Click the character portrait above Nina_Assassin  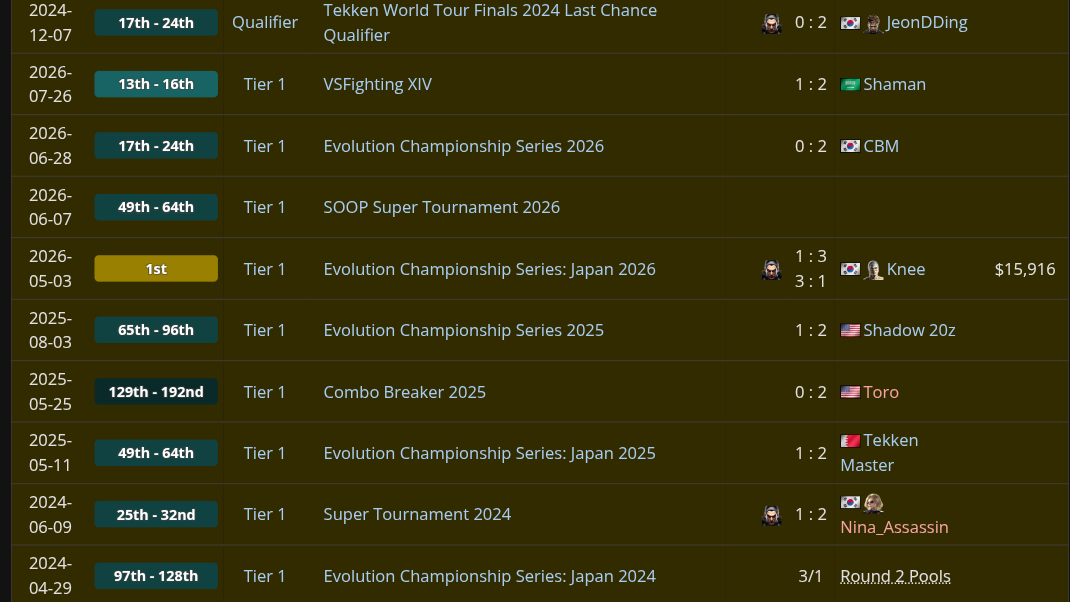coord(873,503)
